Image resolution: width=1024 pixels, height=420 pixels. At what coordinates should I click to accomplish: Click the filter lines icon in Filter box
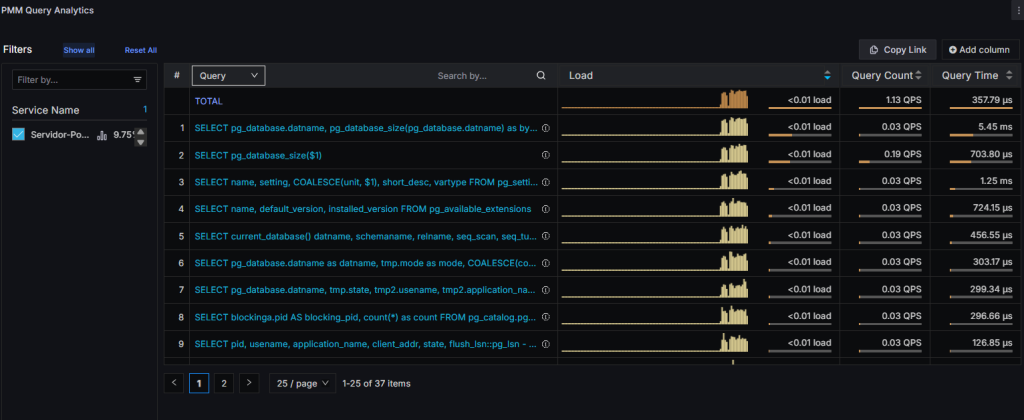(x=137, y=79)
